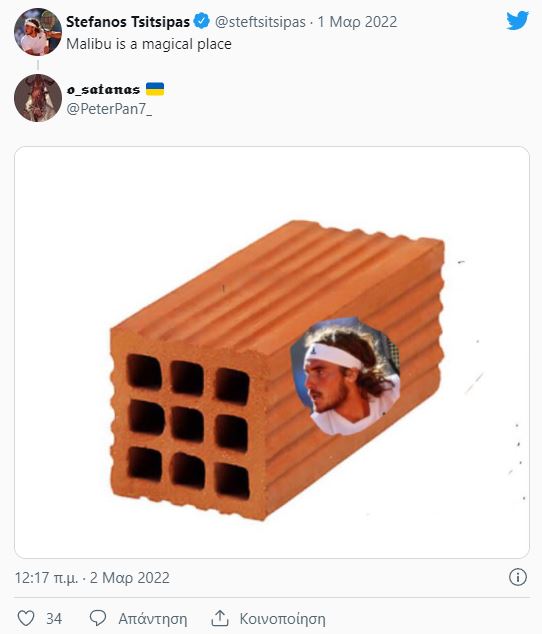Open the @steftsitsipas handle link
This screenshot has width=542, height=634.
(x=260, y=22)
